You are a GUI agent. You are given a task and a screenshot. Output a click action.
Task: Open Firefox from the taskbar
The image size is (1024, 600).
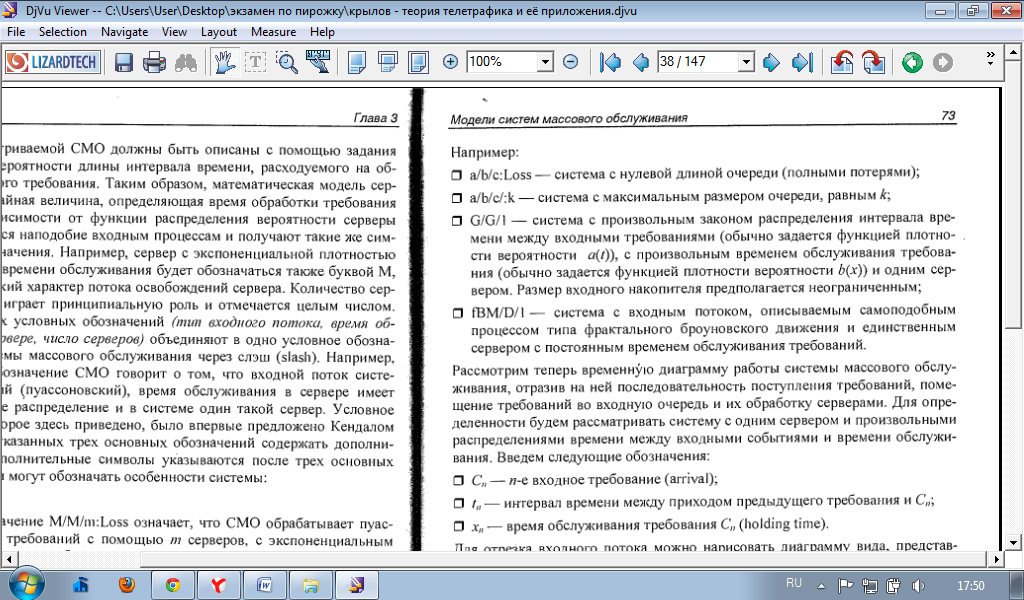coord(127,584)
